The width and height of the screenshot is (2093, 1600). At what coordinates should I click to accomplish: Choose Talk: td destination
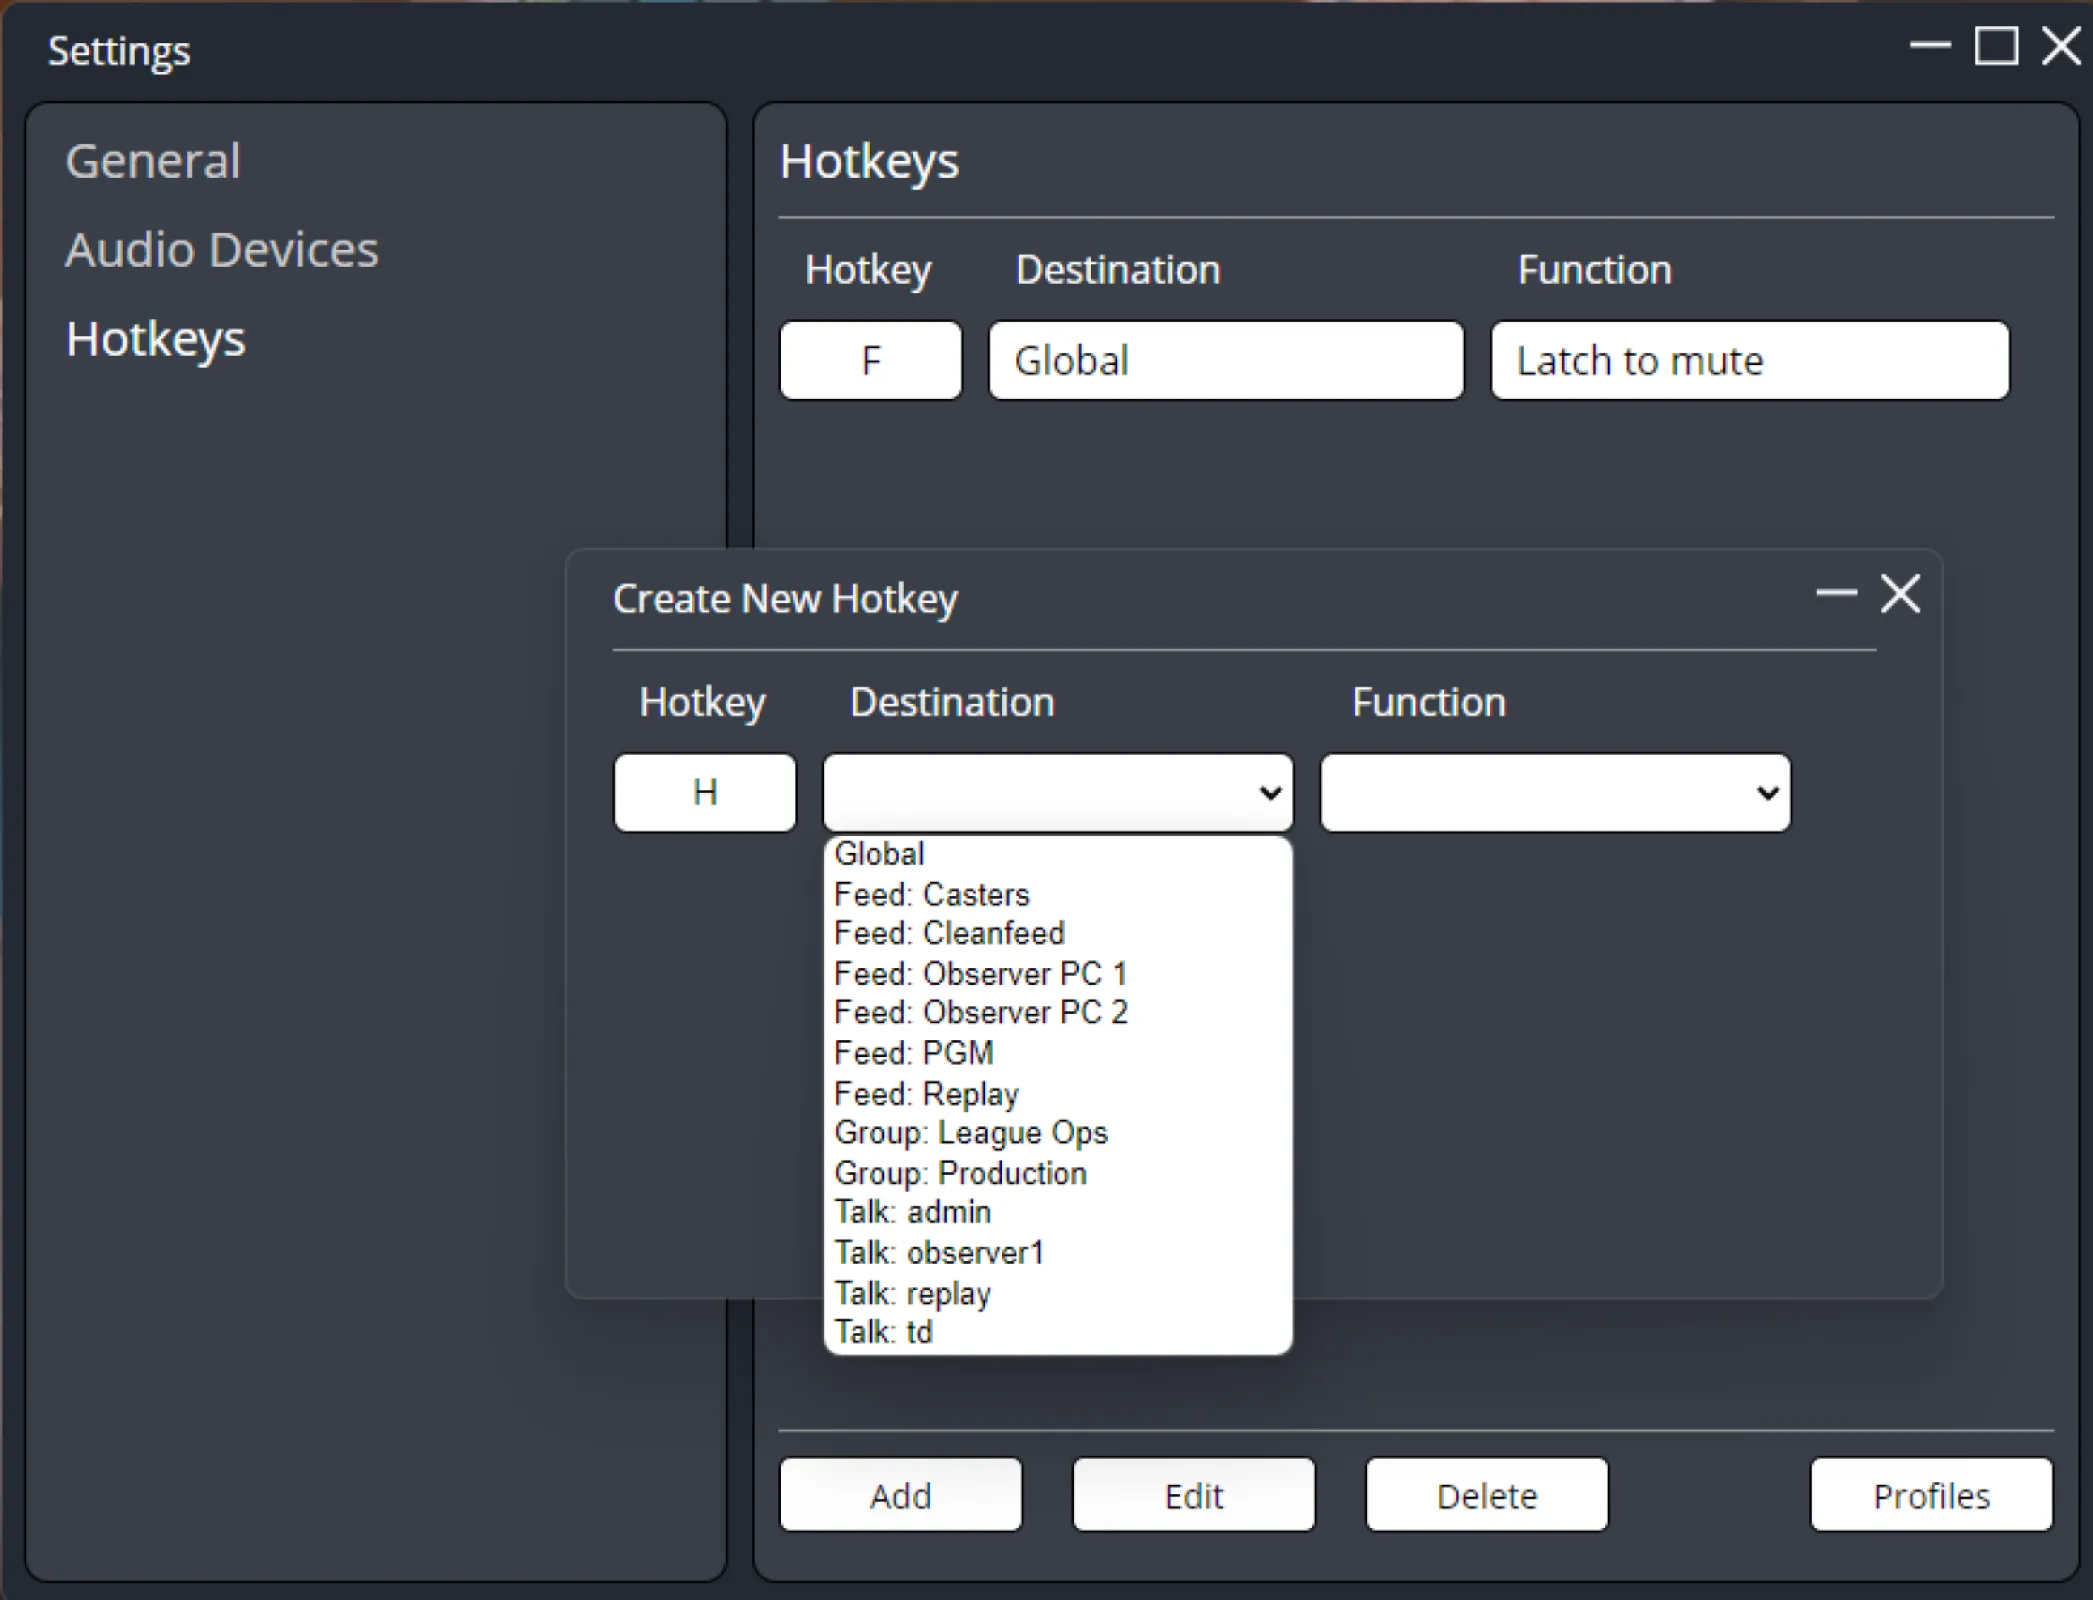[x=883, y=1332]
